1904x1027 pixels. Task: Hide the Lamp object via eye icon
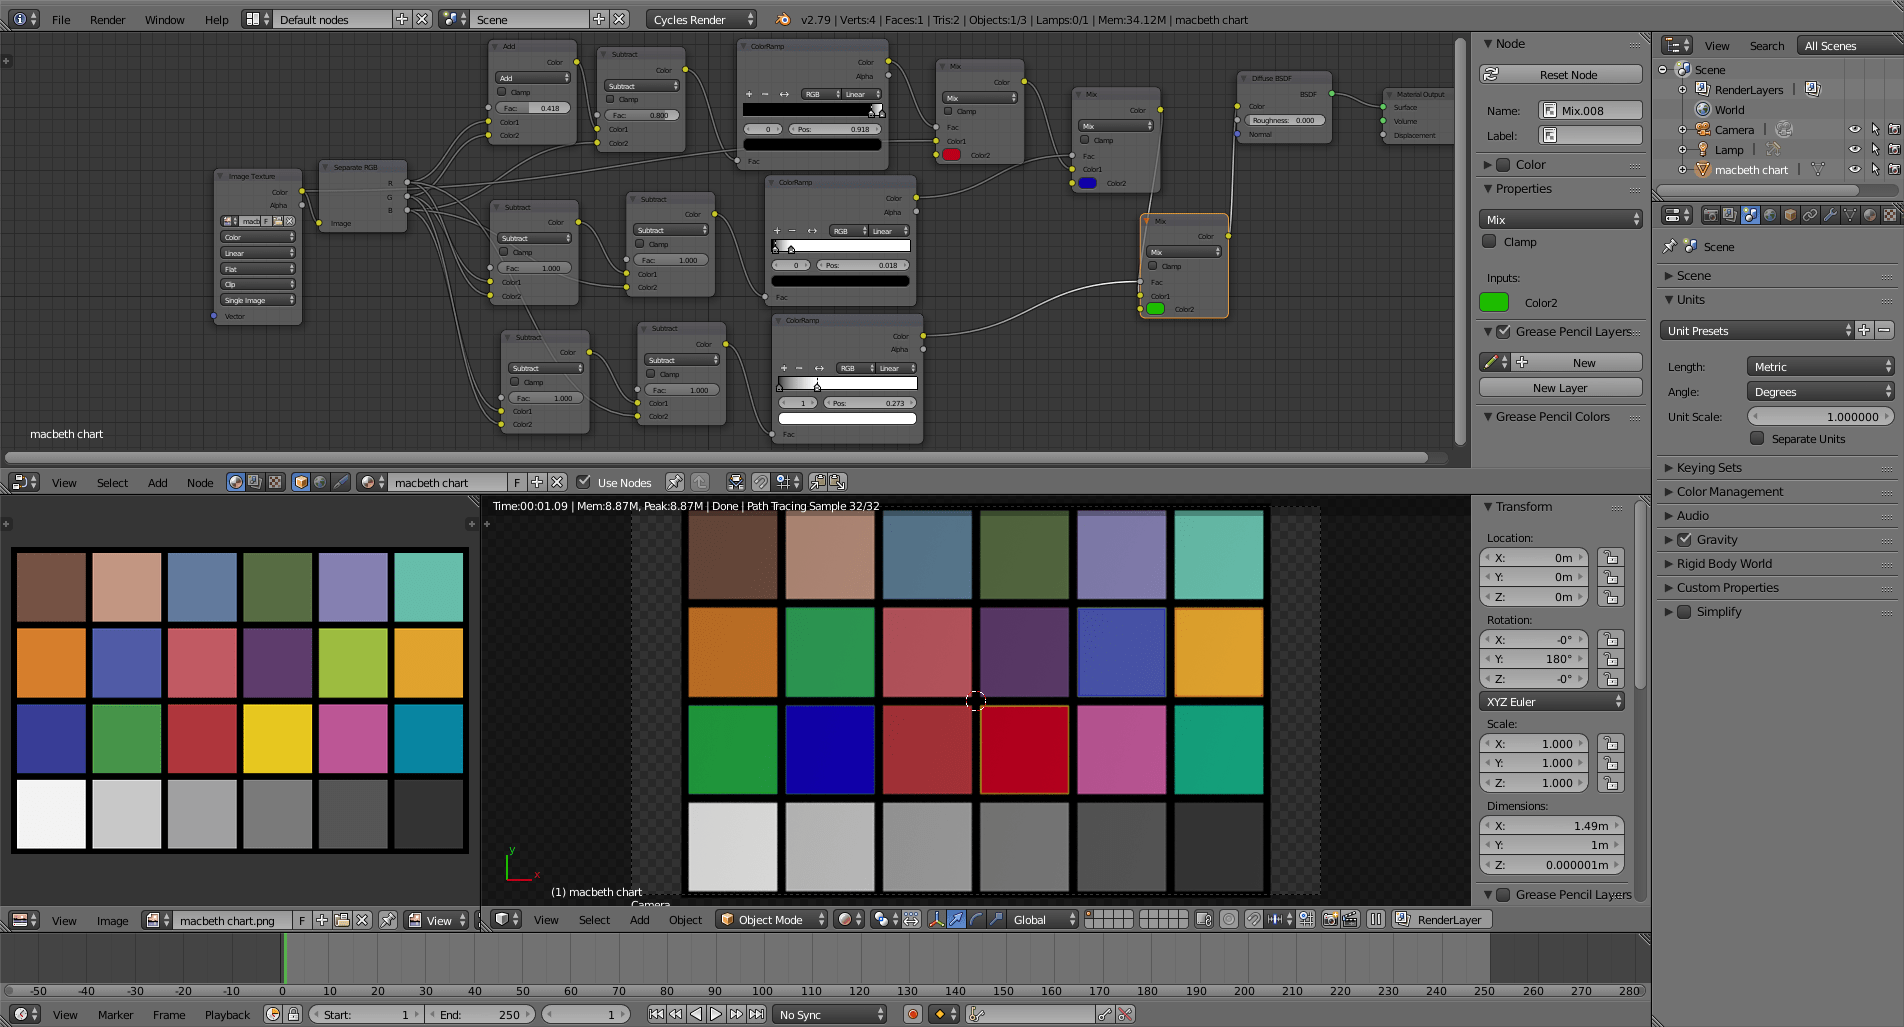(1855, 149)
